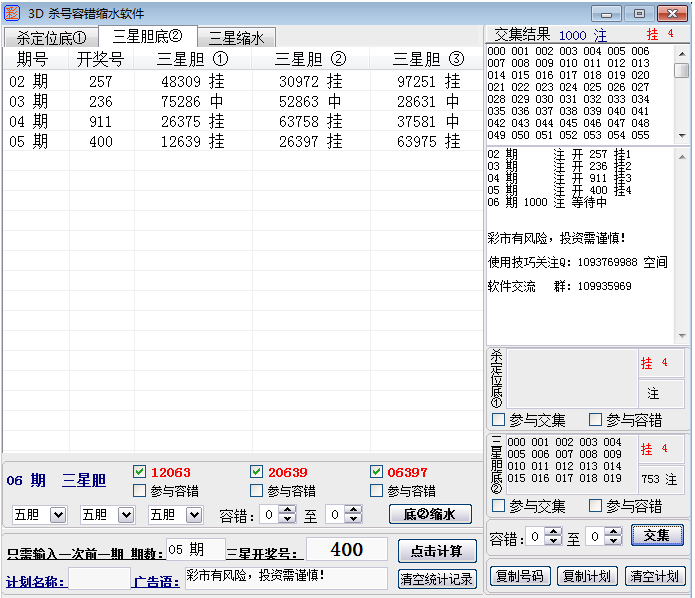Click the 交集 button

point(657,536)
